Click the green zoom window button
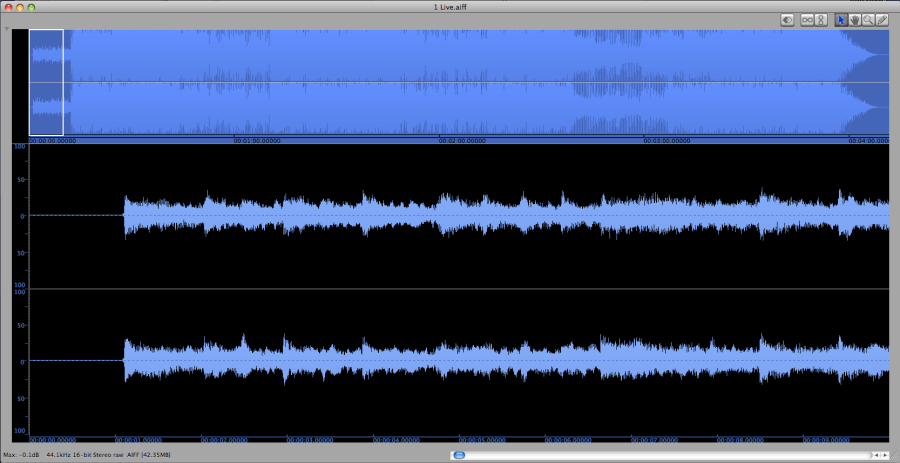 pyautogui.click(x=32, y=6)
